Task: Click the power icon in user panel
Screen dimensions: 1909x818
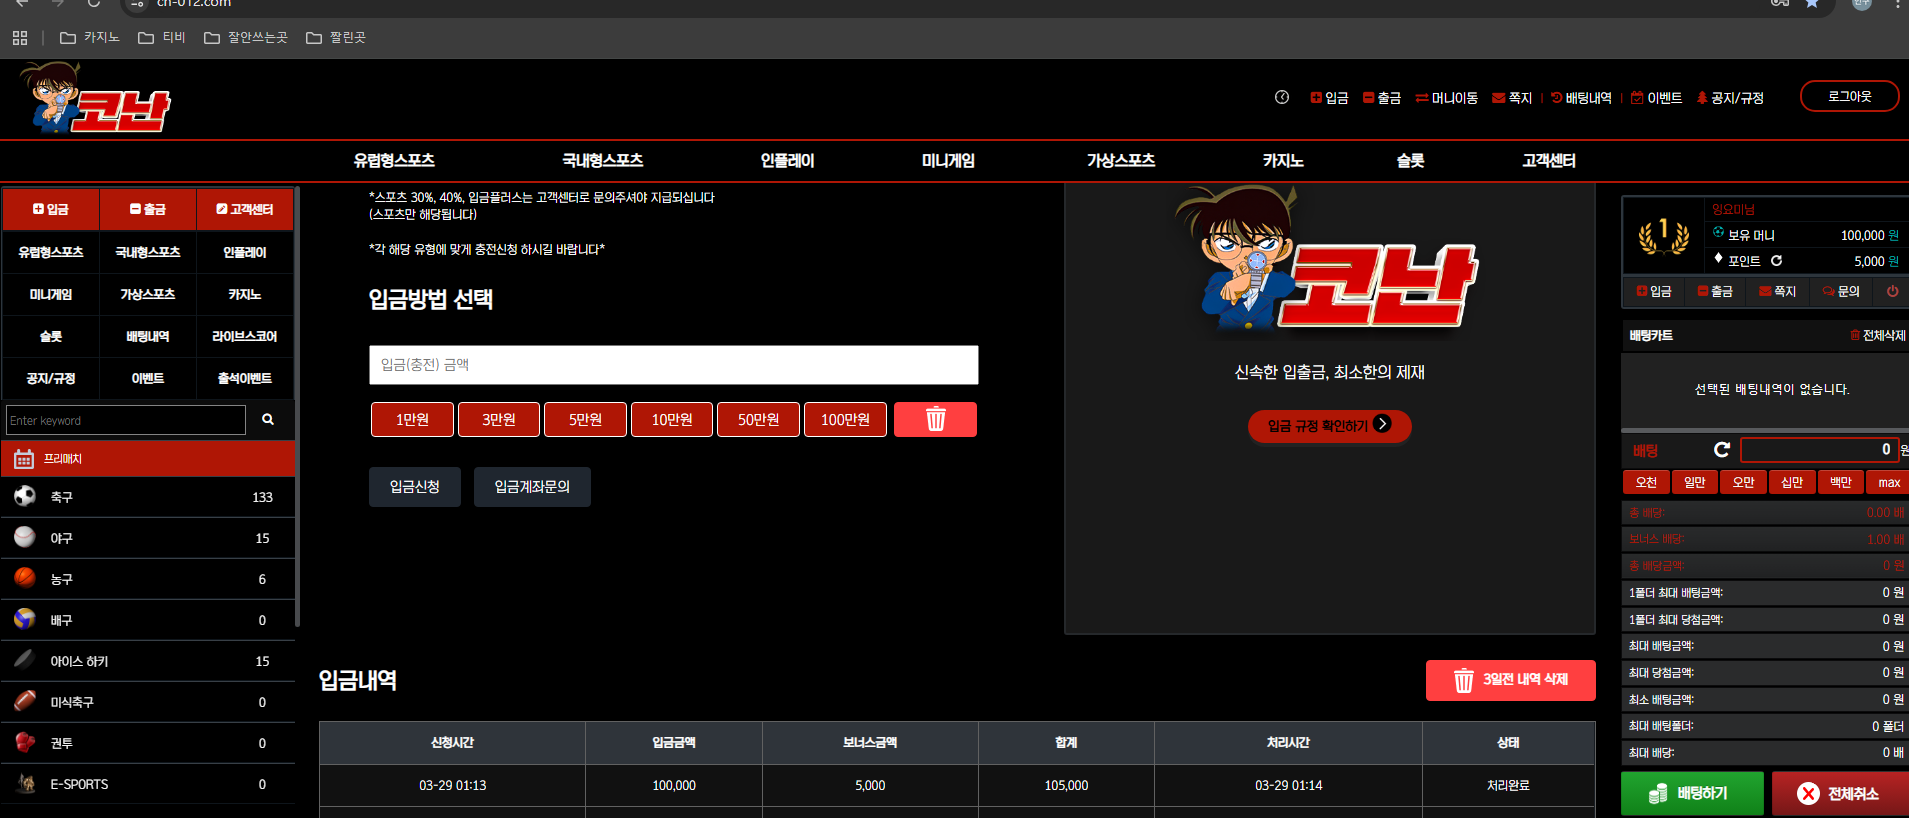Action: (1892, 291)
